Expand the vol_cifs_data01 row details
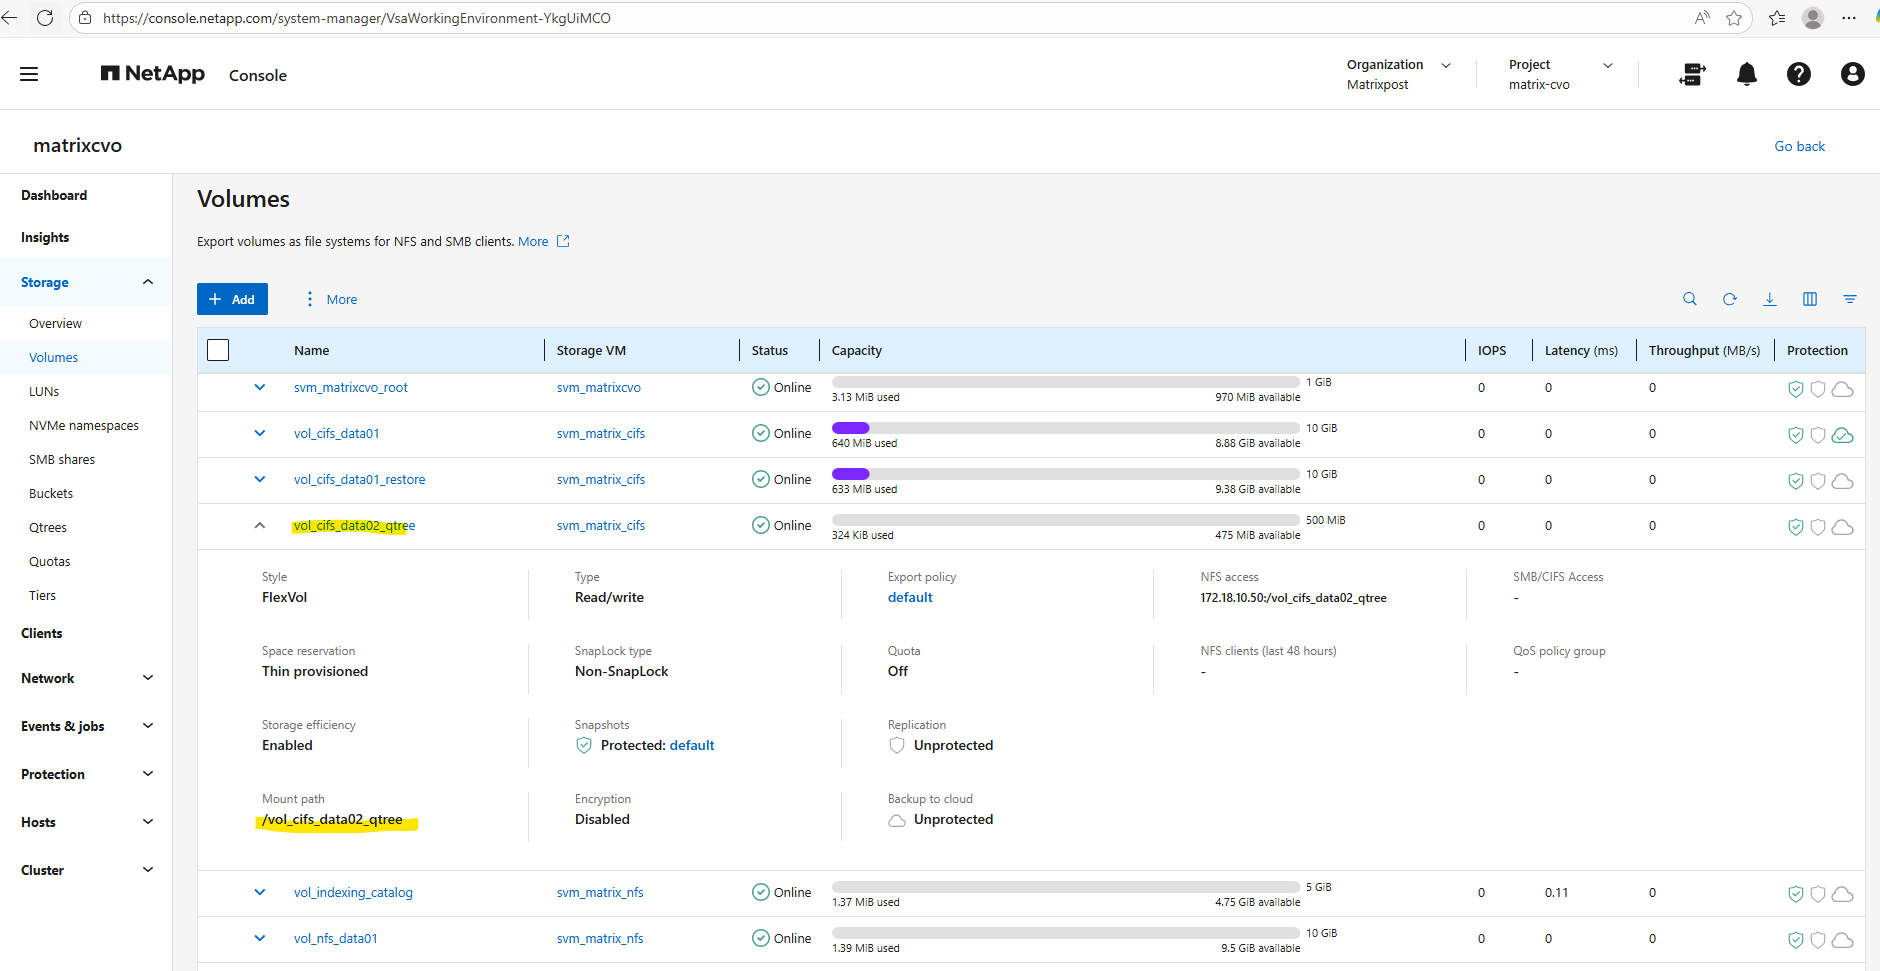Image resolution: width=1880 pixels, height=971 pixels. [260, 433]
